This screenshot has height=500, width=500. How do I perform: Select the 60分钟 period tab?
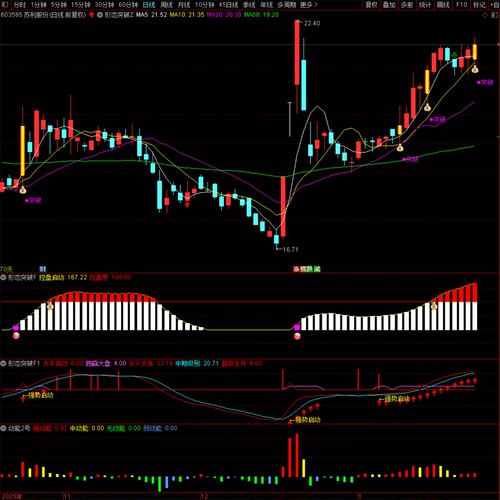click(x=128, y=5)
